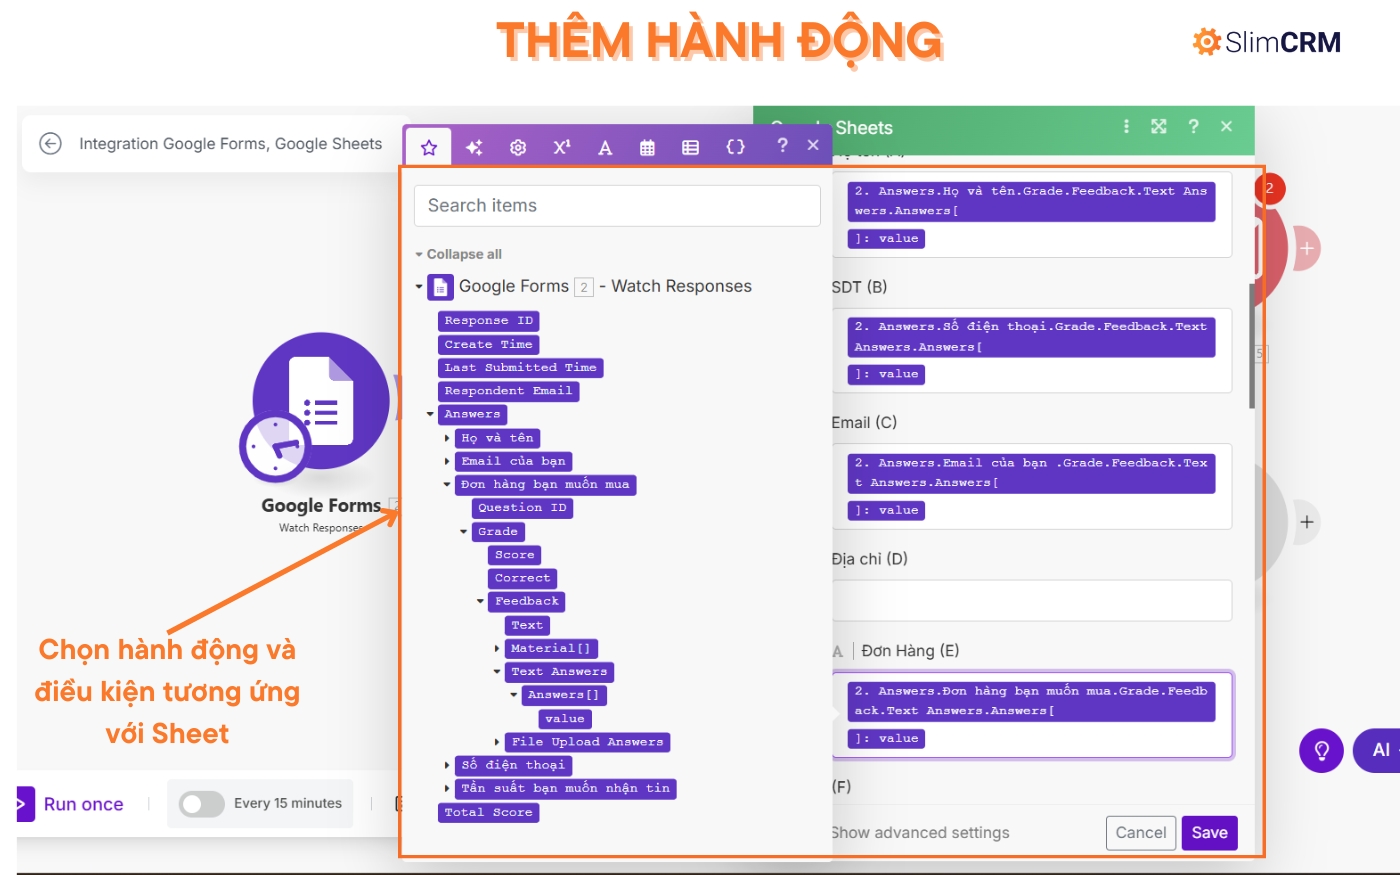Collapse the Answers tree node
The width and height of the screenshot is (1400, 875).
[x=430, y=414]
